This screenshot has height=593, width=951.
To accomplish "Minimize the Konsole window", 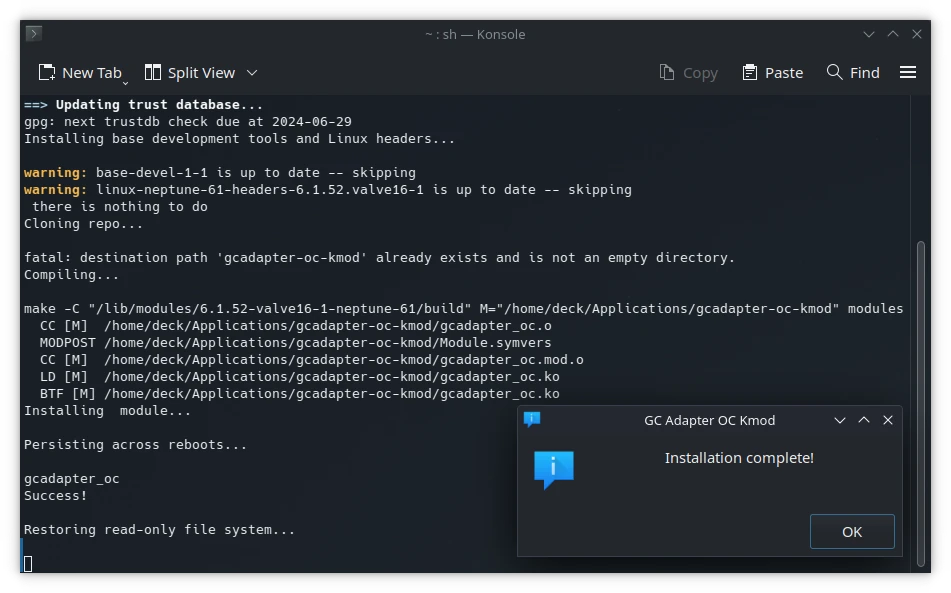I will pyautogui.click(x=869, y=35).
